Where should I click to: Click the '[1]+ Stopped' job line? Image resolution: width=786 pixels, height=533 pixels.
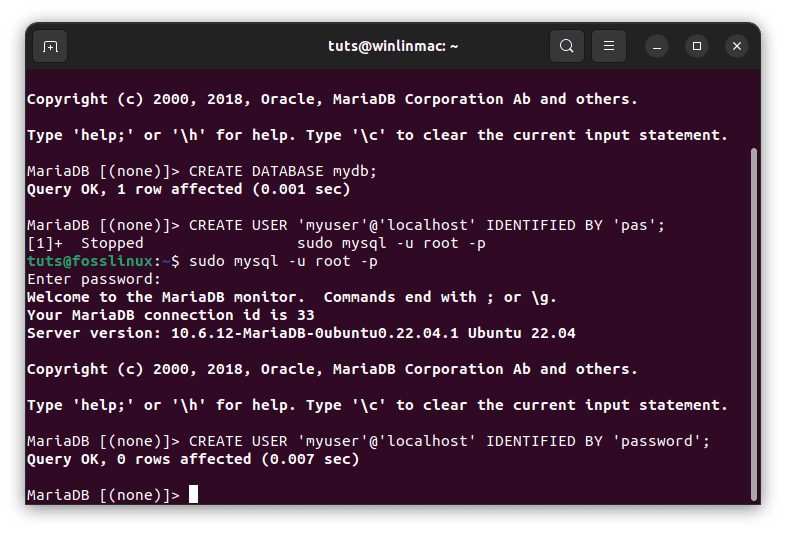pyautogui.click(x=256, y=243)
